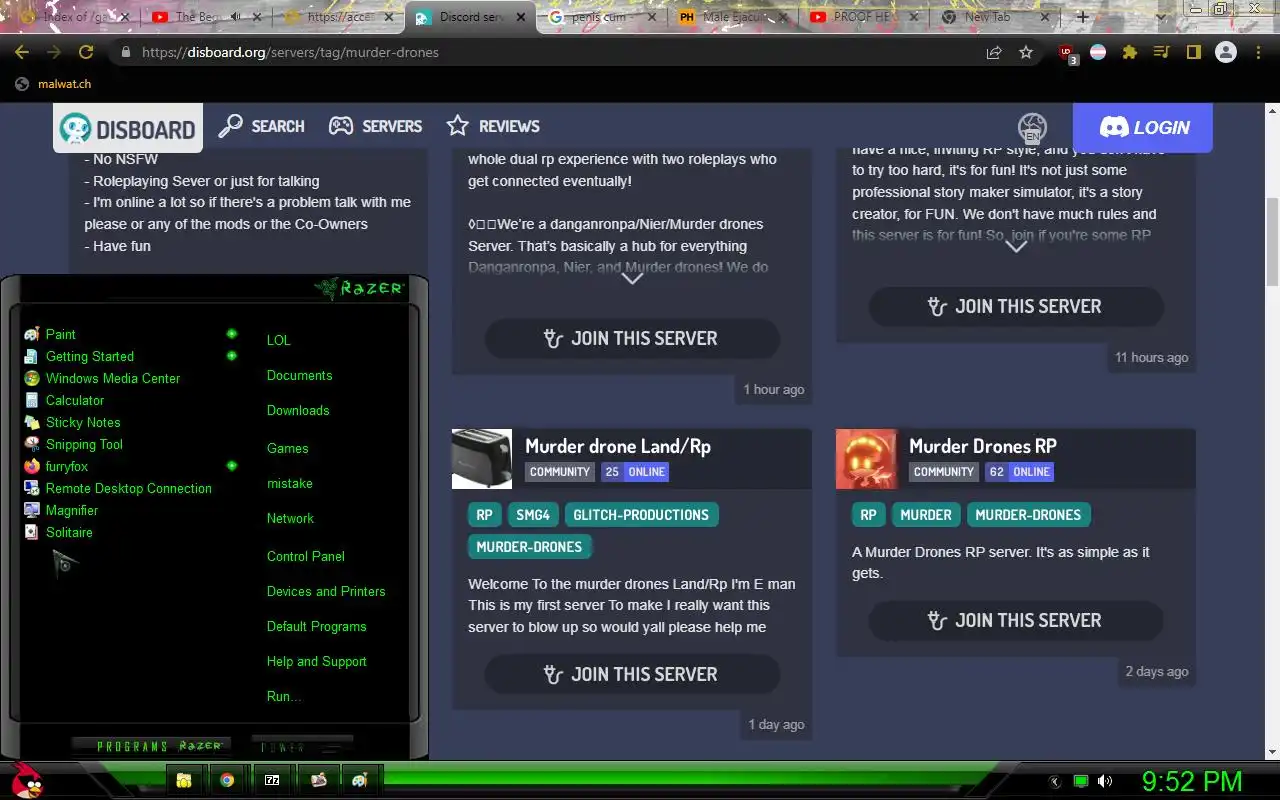
Task: Click the Disboard logo
Action: click(127, 128)
